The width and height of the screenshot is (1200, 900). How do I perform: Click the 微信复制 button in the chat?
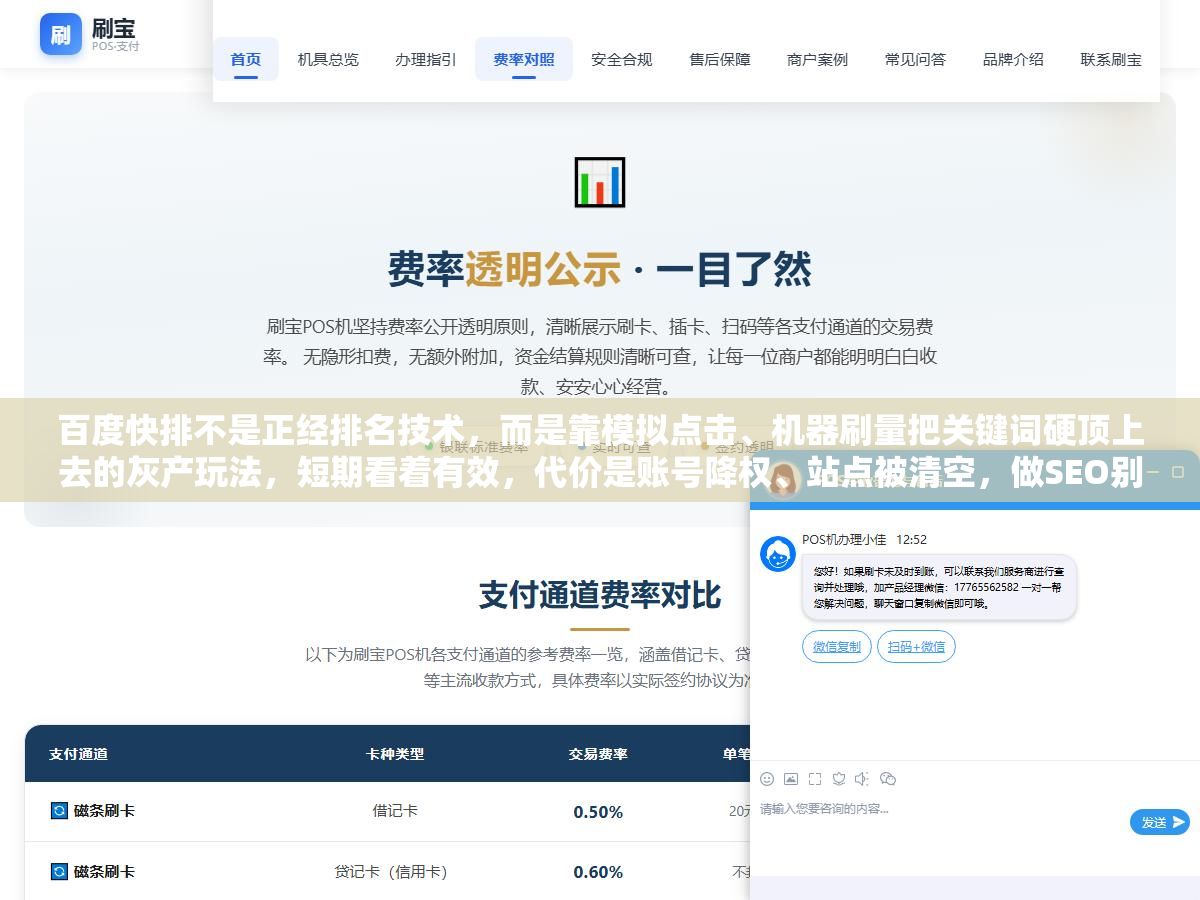837,646
